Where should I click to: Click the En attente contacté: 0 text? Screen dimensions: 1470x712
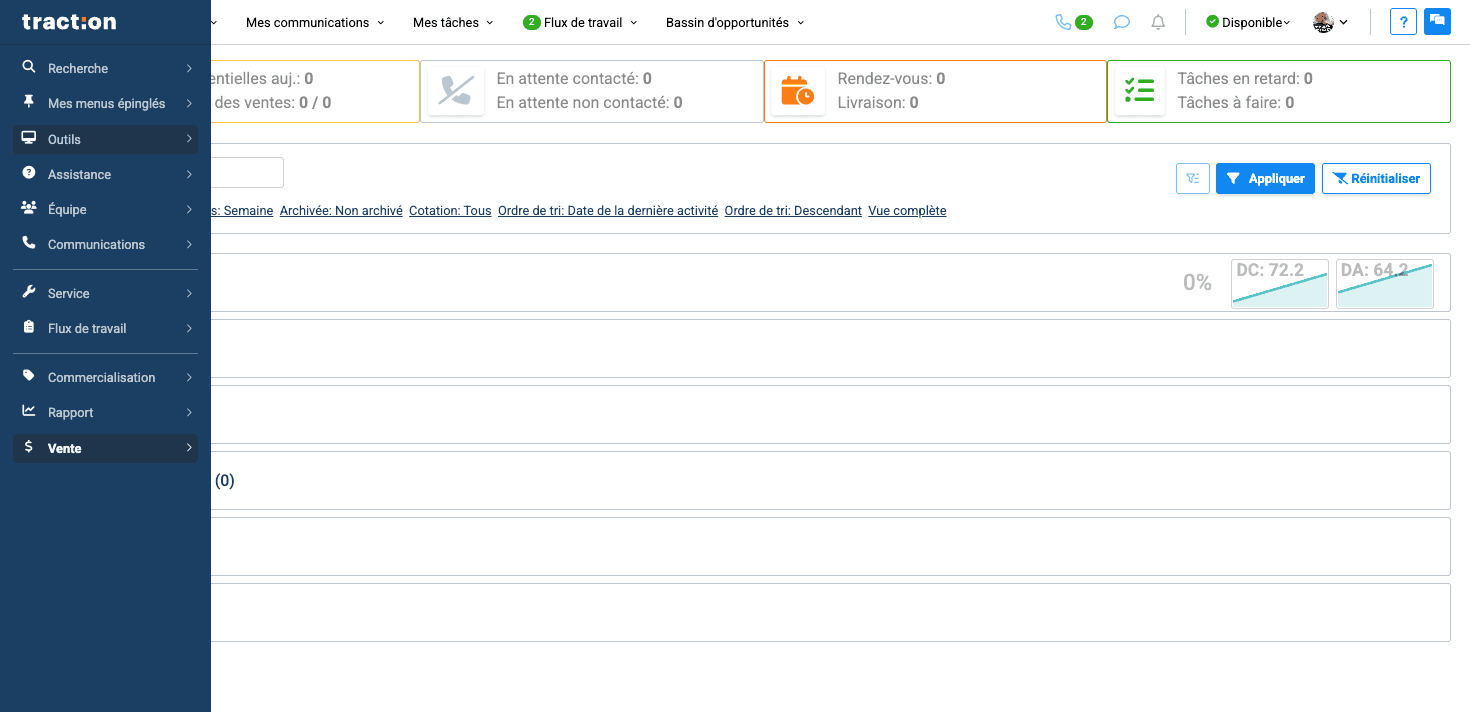574,78
